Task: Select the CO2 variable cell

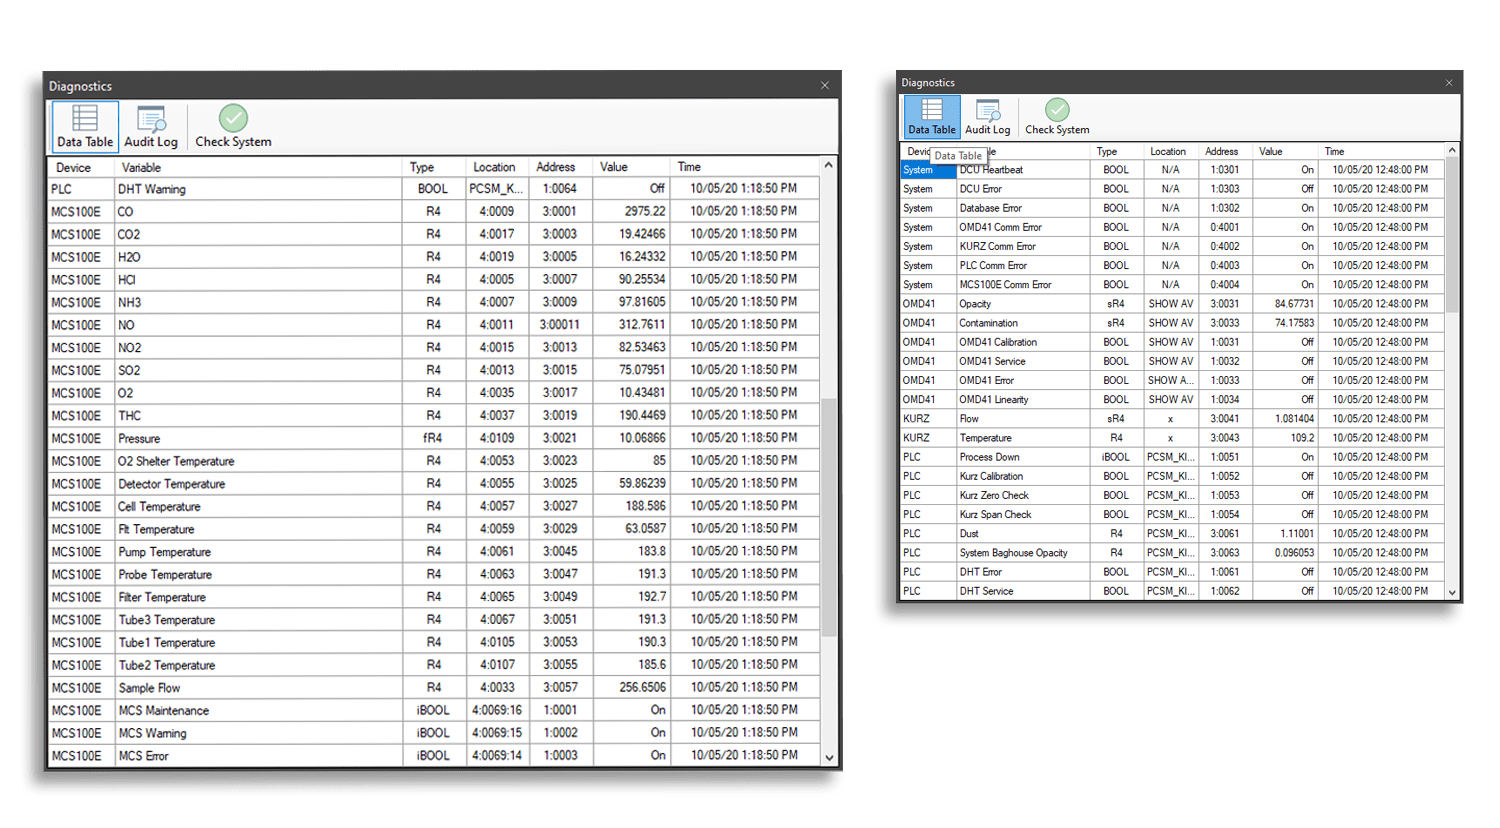Action: pyautogui.click(x=258, y=234)
